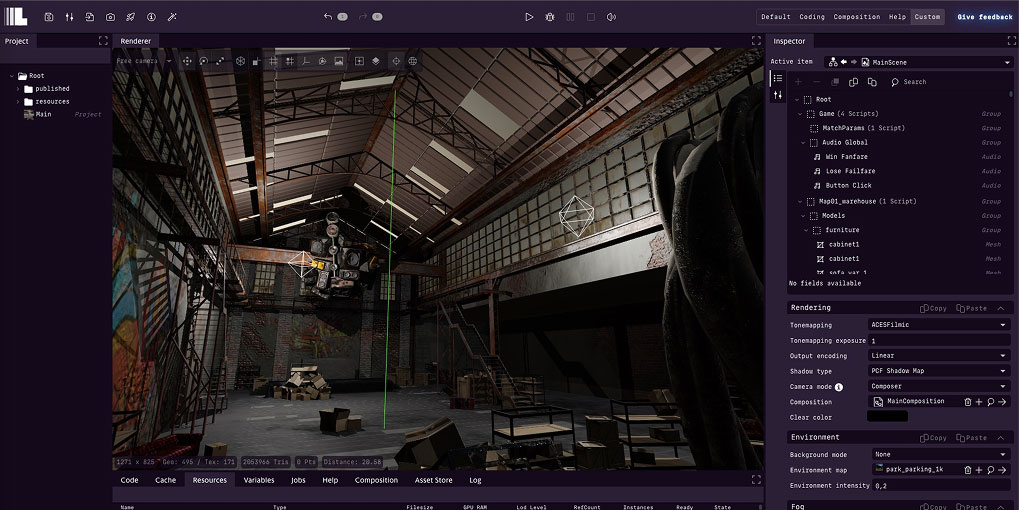The height and width of the screenshot is (510, 1019).
Task: Toggle the image background icon in renderer toolbar
Action: pyautogui.click(x=339, y=61)
